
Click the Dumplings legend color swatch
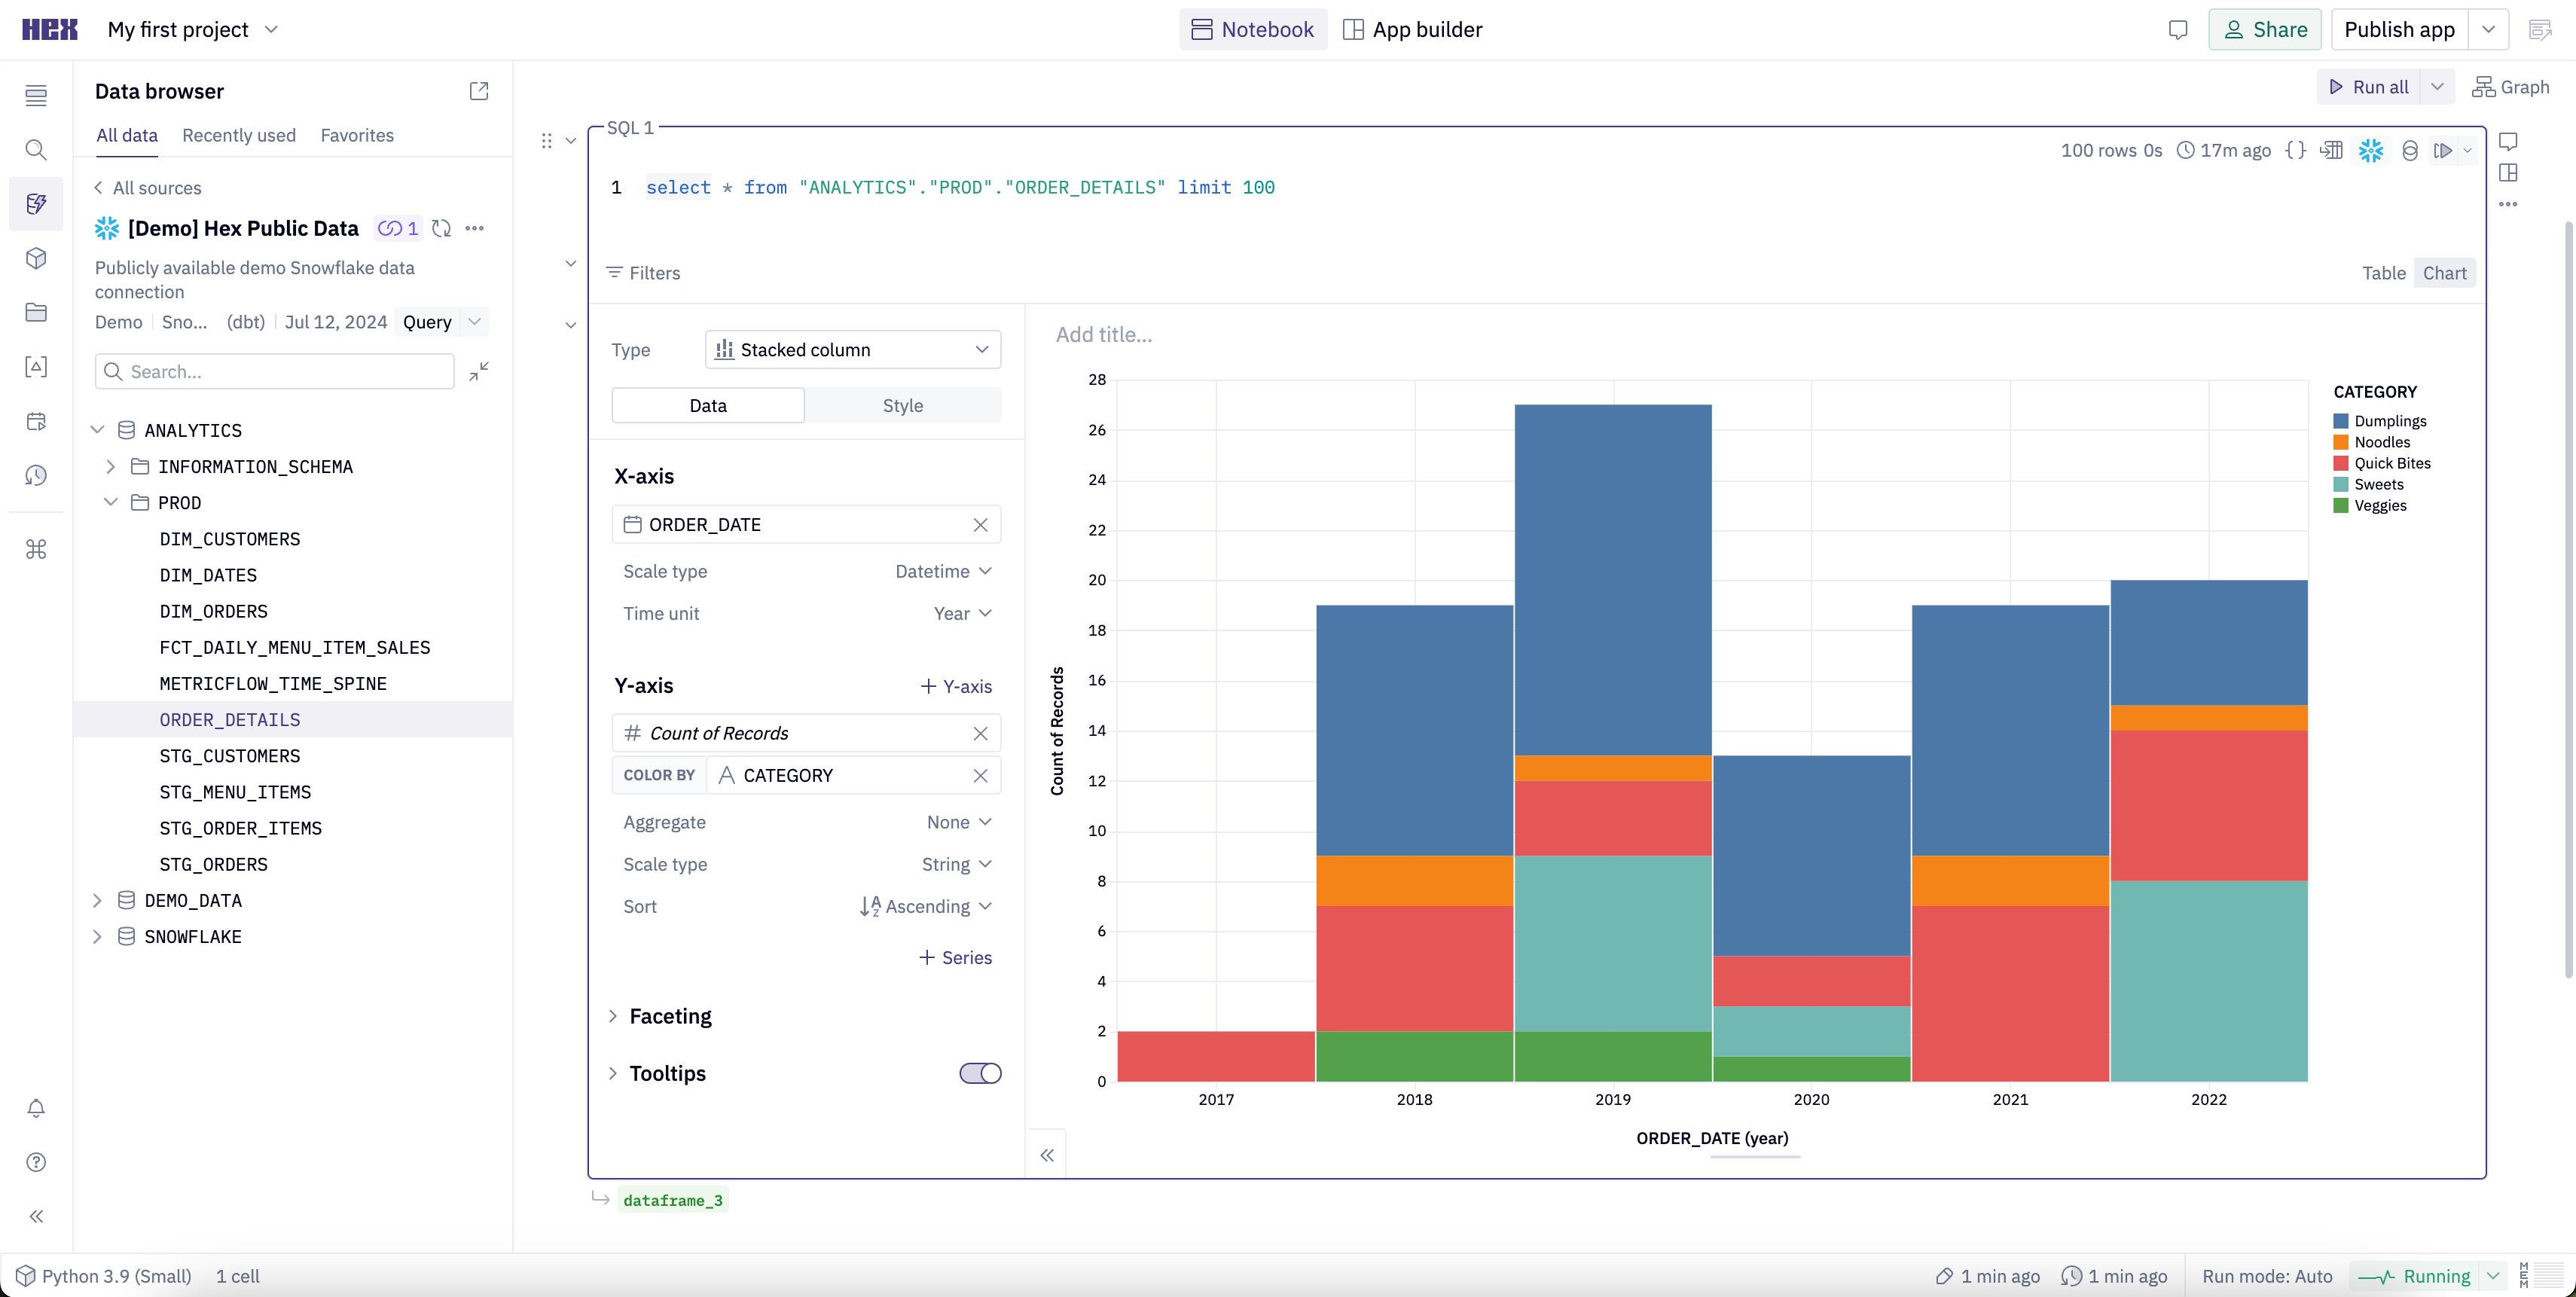pos(2340,421)
